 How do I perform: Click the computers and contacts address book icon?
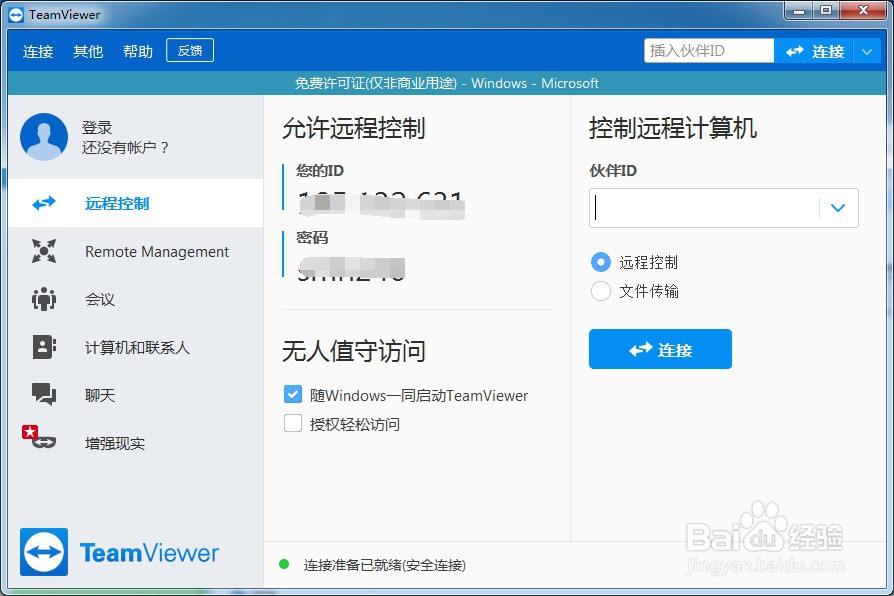tap(44, 347)
